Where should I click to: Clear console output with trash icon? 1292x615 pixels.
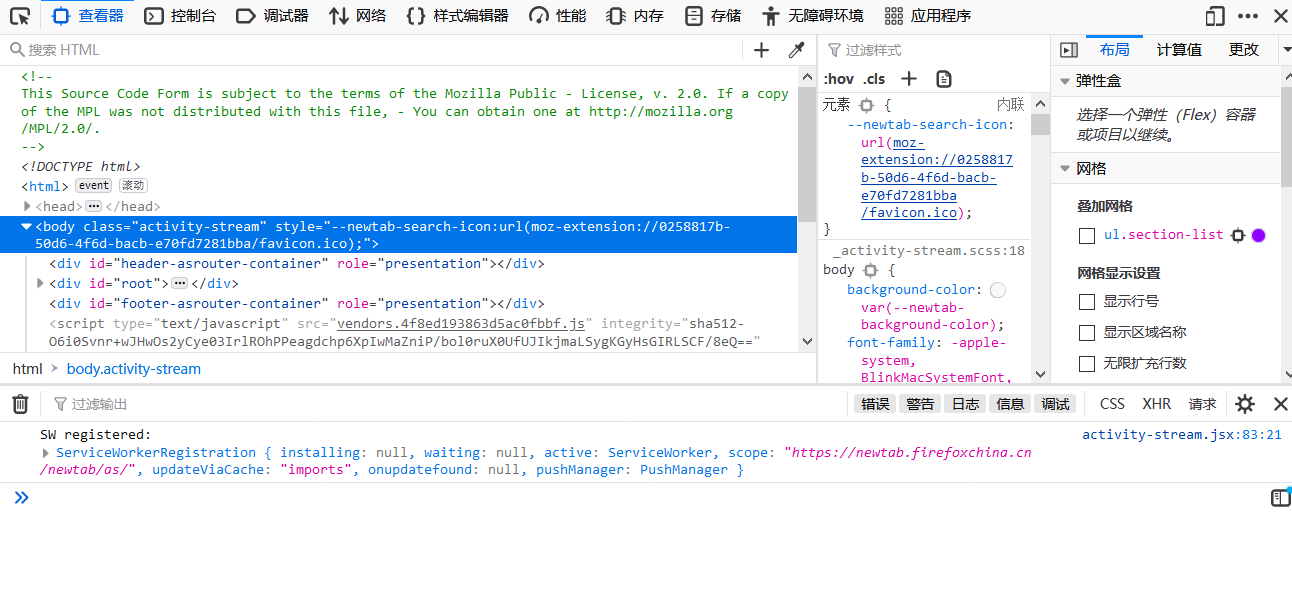[x=20, y=404]
